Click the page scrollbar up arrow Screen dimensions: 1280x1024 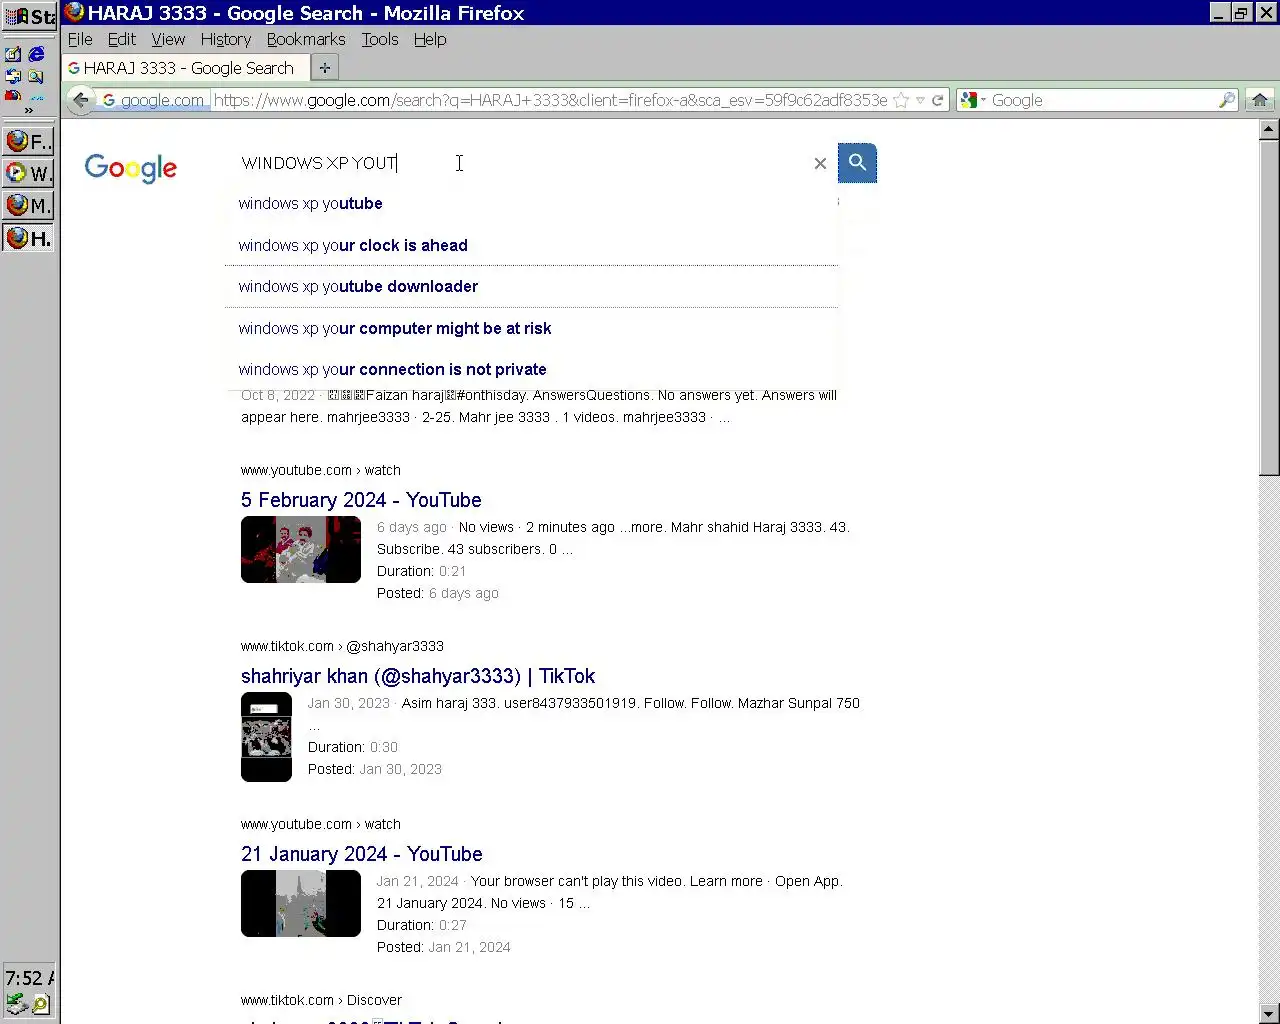coord(1269,129)
